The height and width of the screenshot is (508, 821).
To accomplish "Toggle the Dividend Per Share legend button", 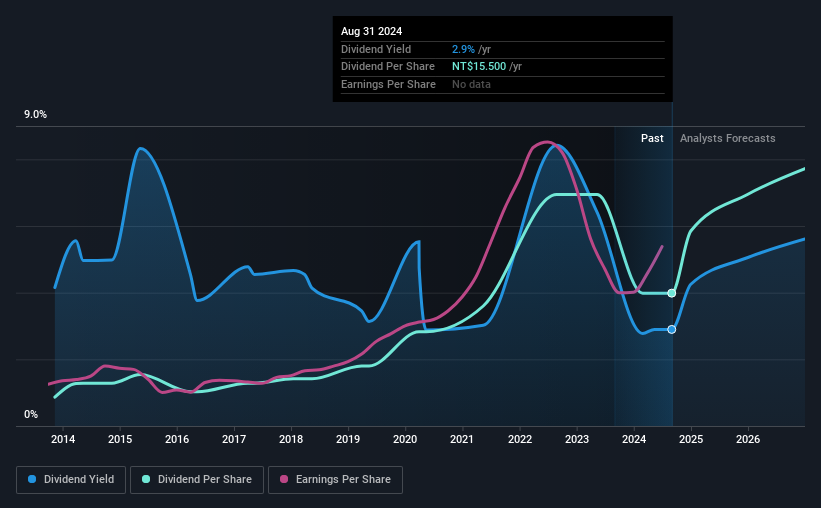I will 197,479.
